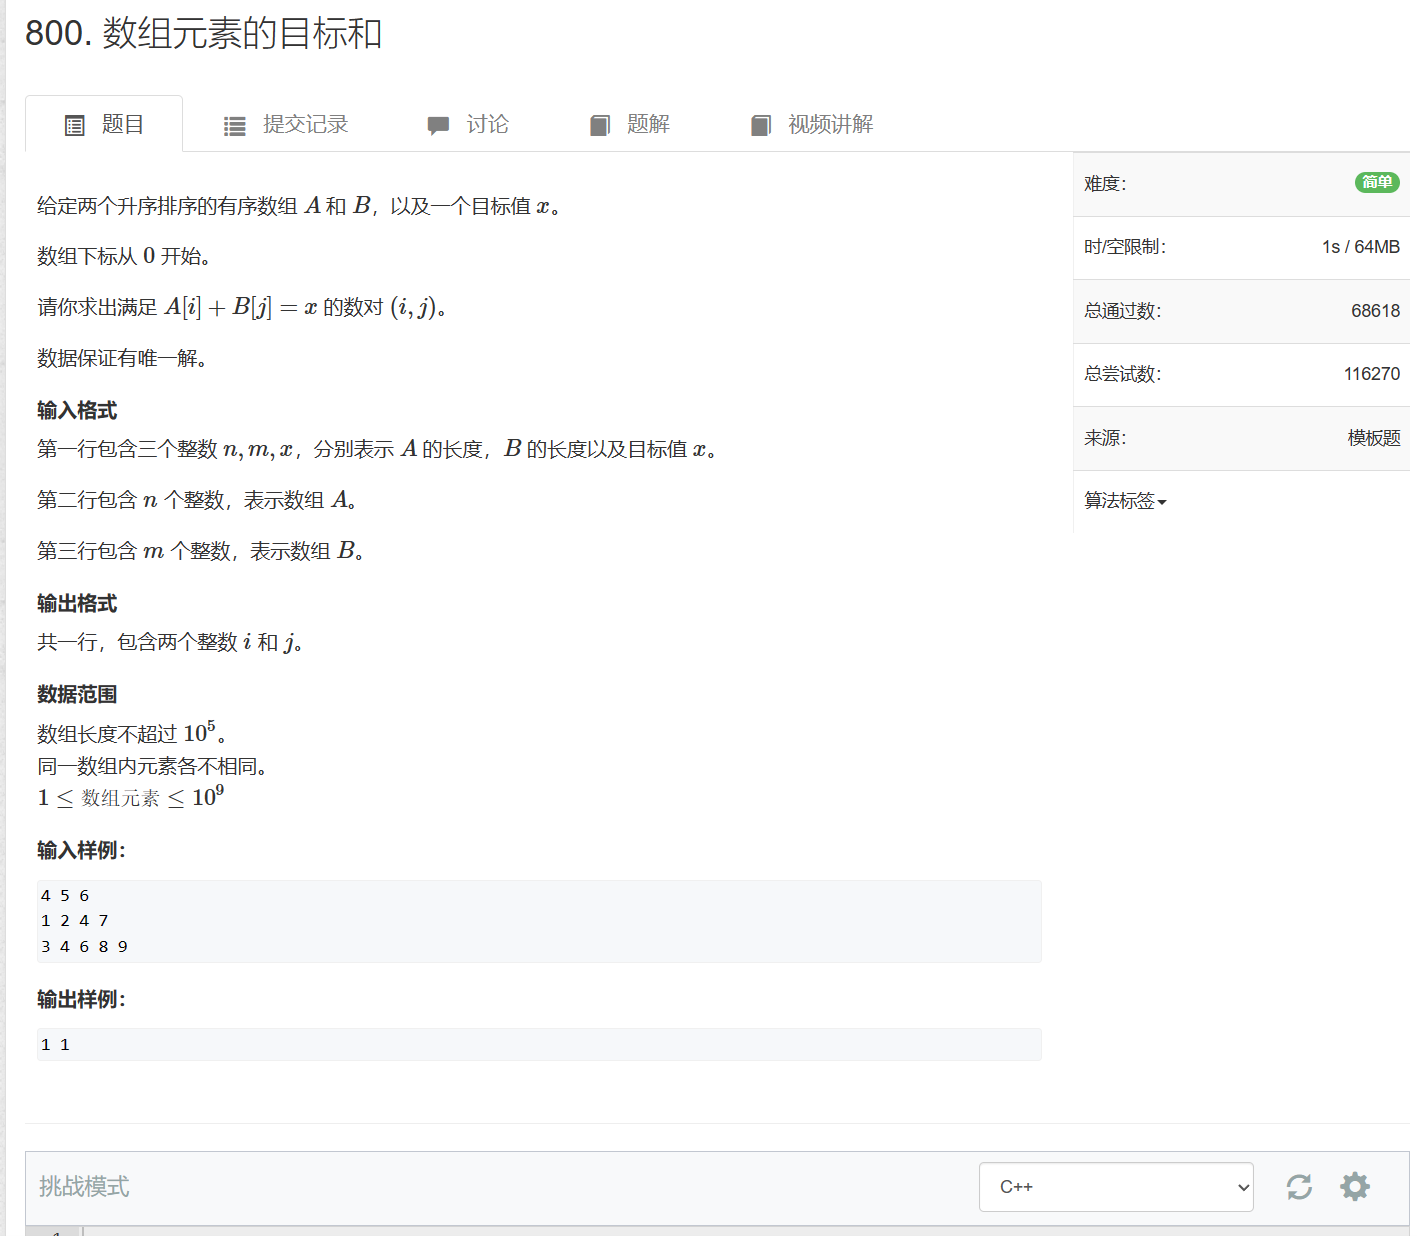Switch to the 提交记录 tab
The image size is (1417, 1236).
click(x=285, y=124)
